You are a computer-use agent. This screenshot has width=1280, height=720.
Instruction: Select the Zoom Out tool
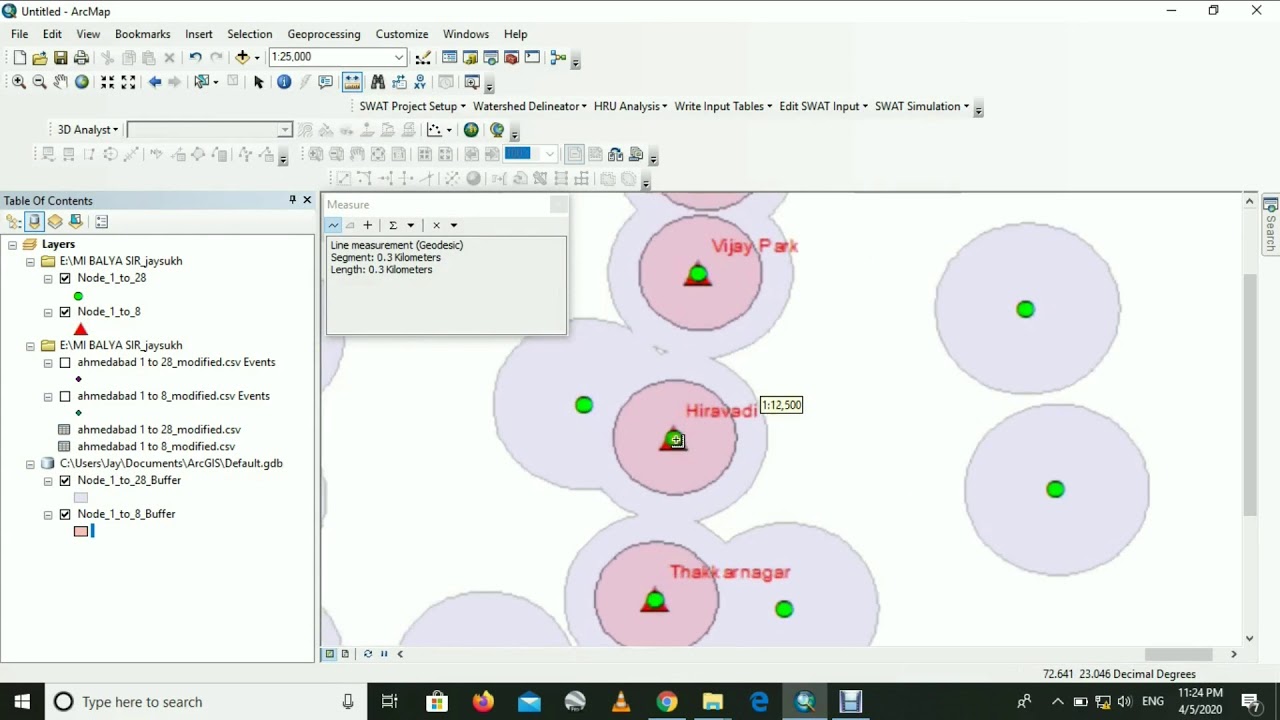tap(40, 82)
